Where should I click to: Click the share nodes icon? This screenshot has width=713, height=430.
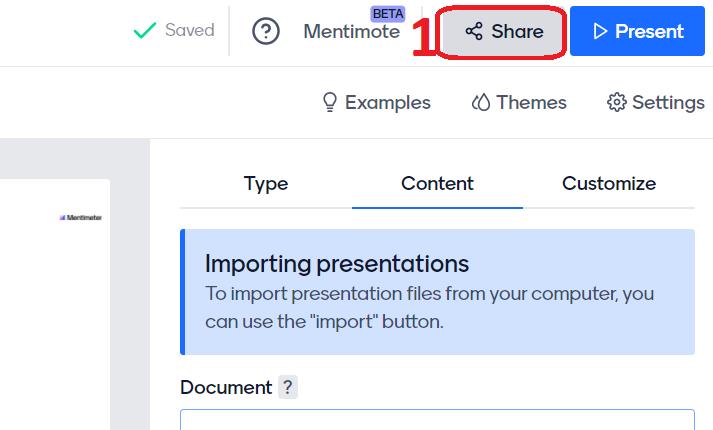click(x=474, y=31)
